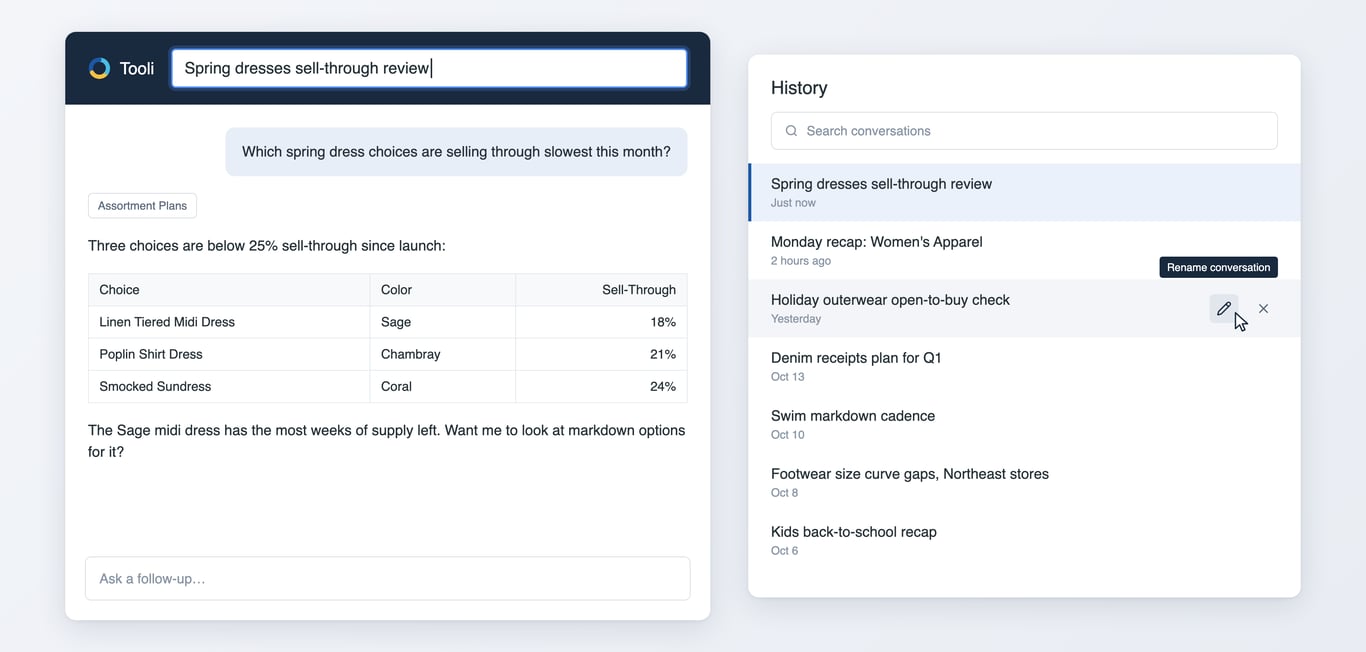This screenshot has width=1366, height=652.
Task: Edit the conversation title field
Action: 429,68
